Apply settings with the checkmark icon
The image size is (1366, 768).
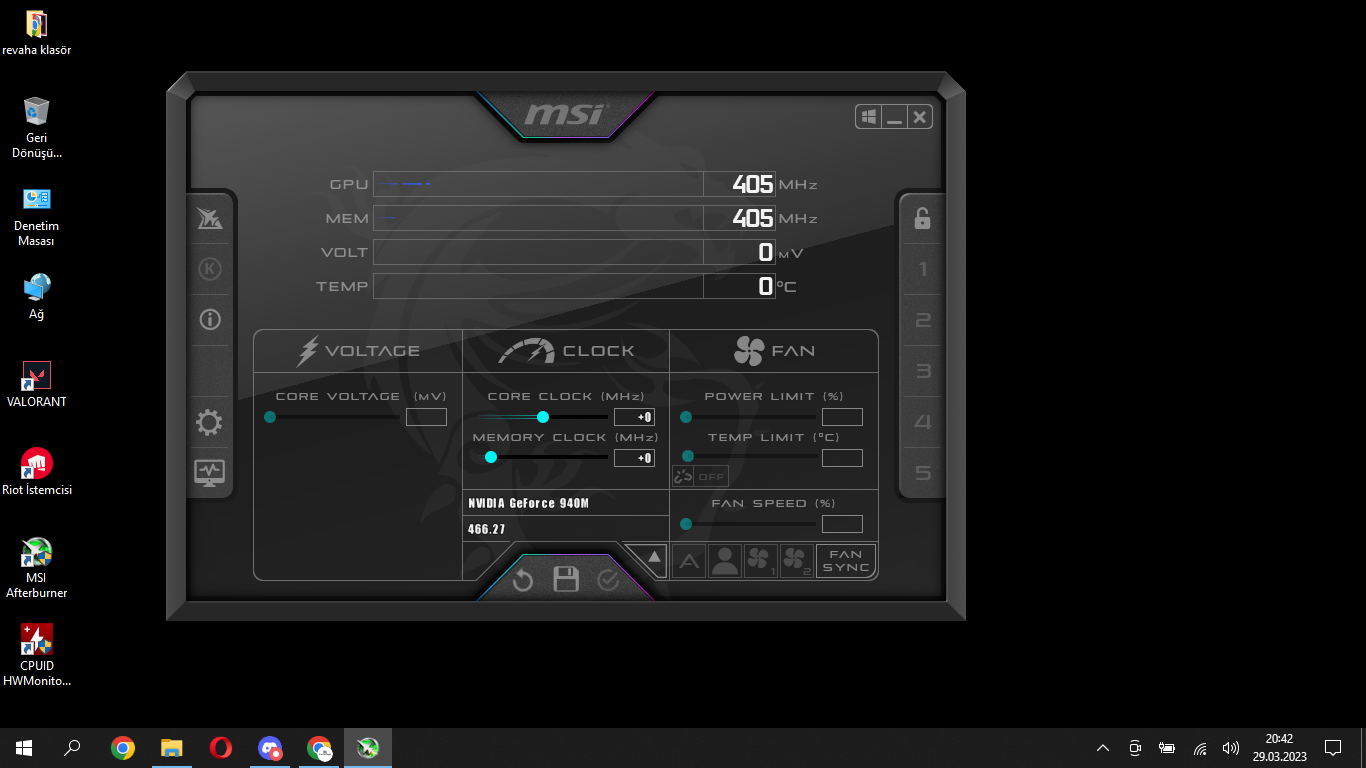608,580
